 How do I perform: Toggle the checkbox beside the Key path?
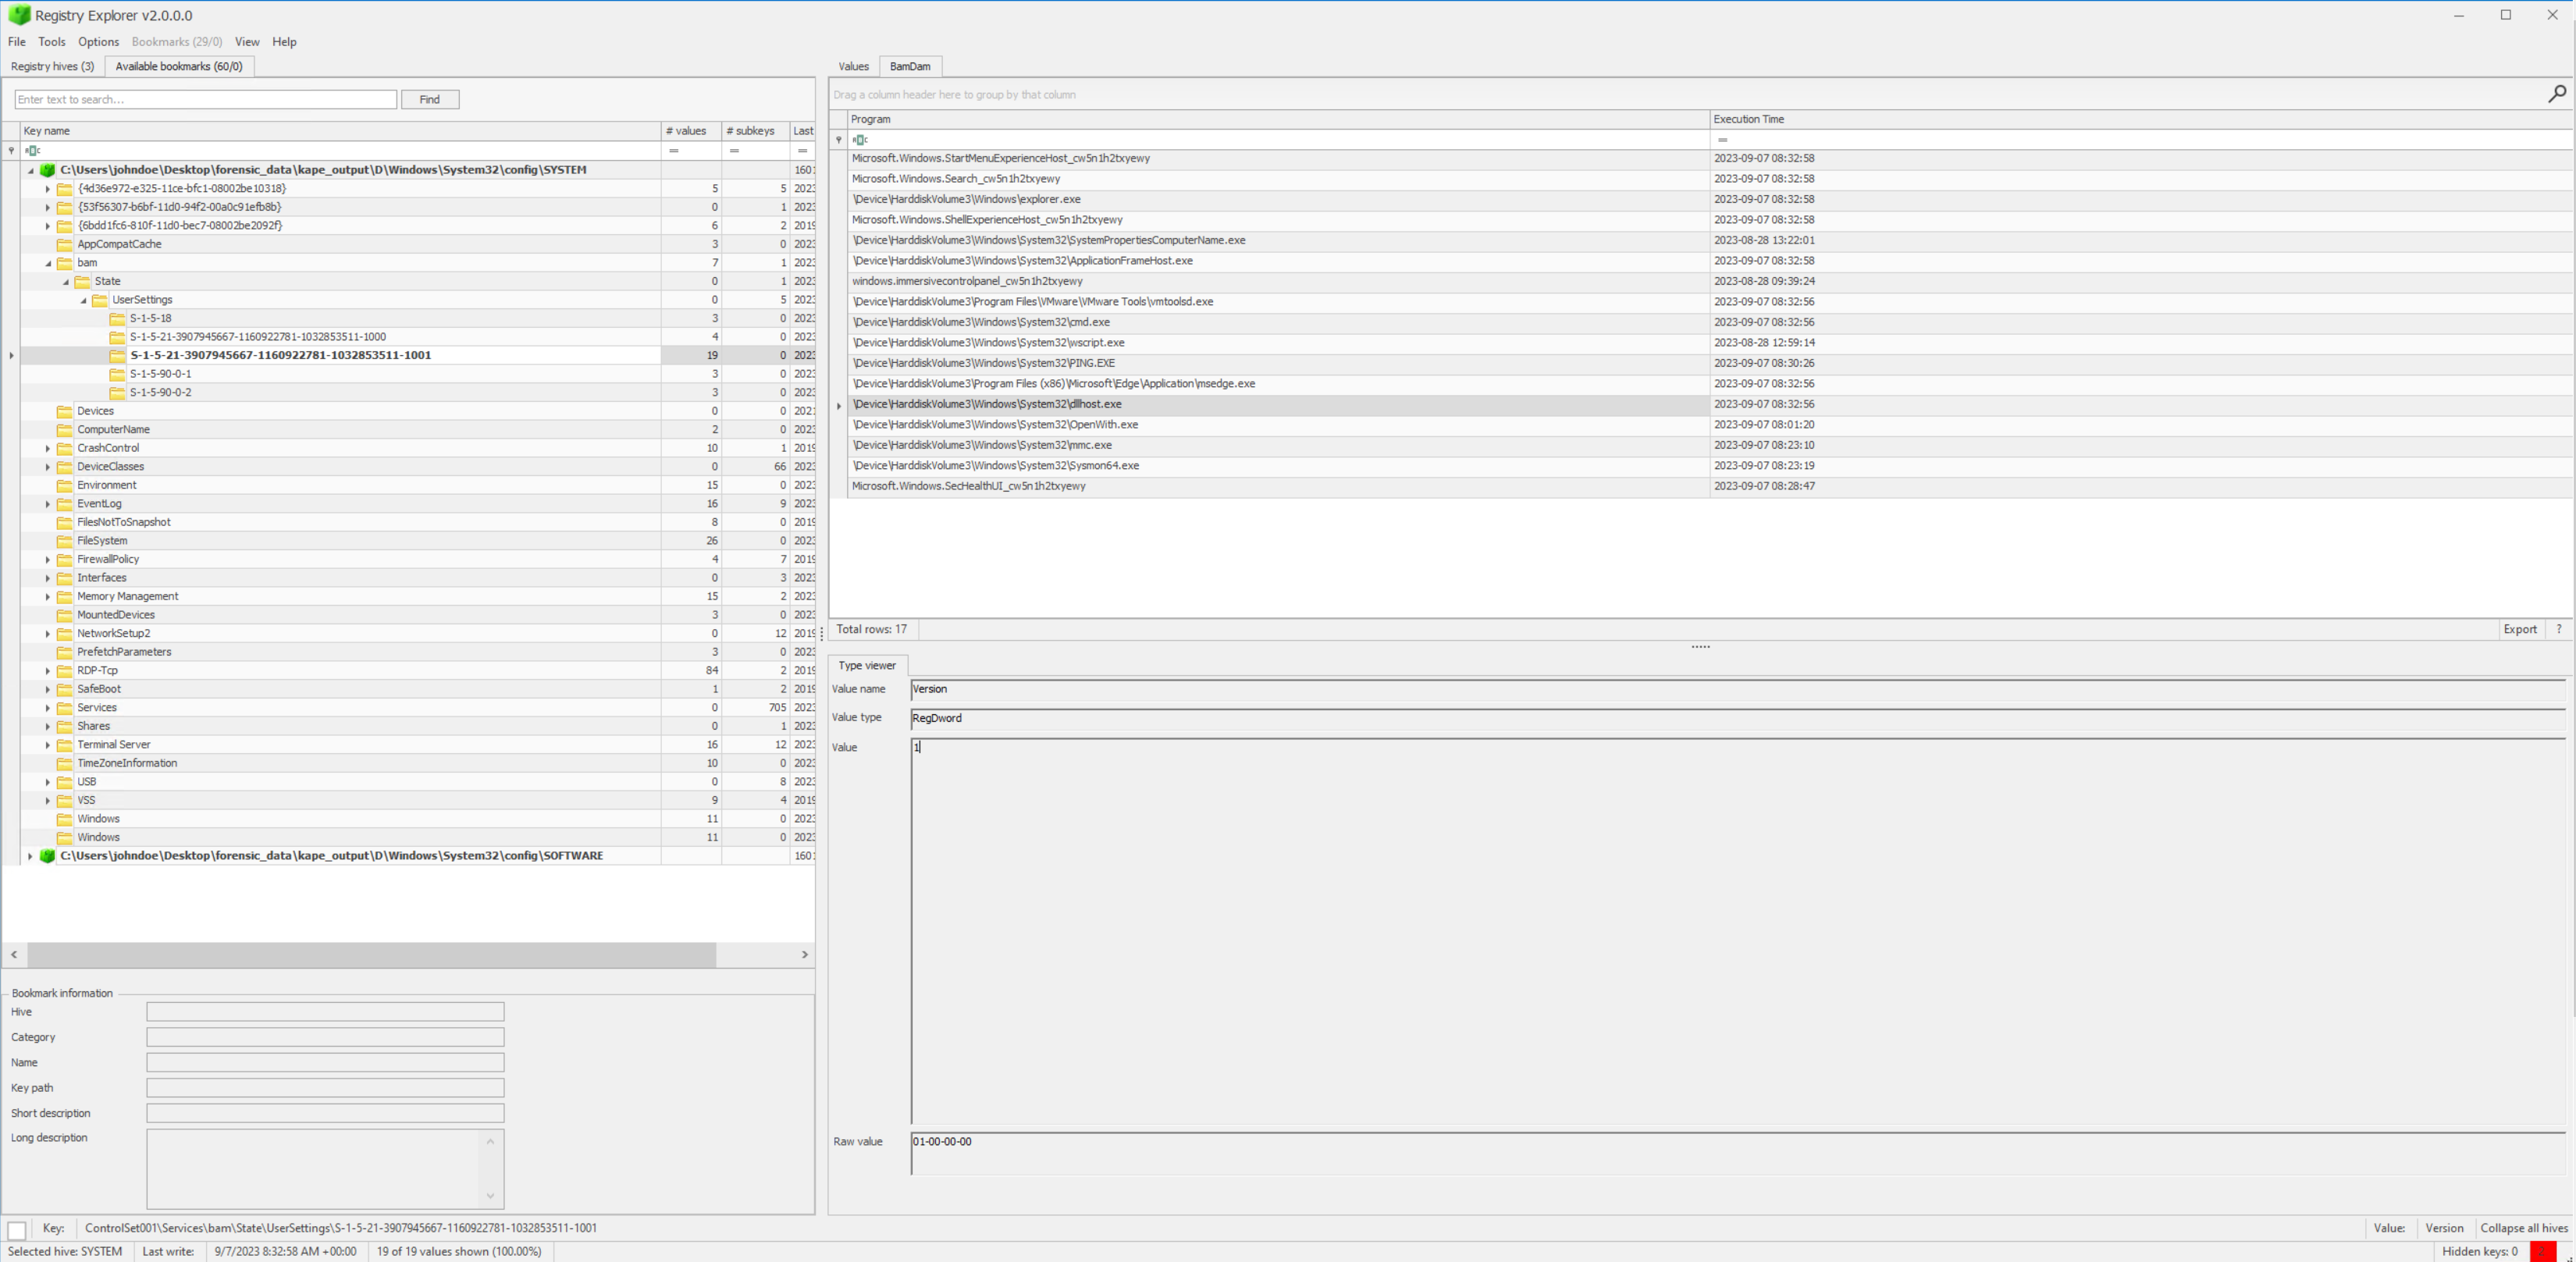(x=17, y=1229)
